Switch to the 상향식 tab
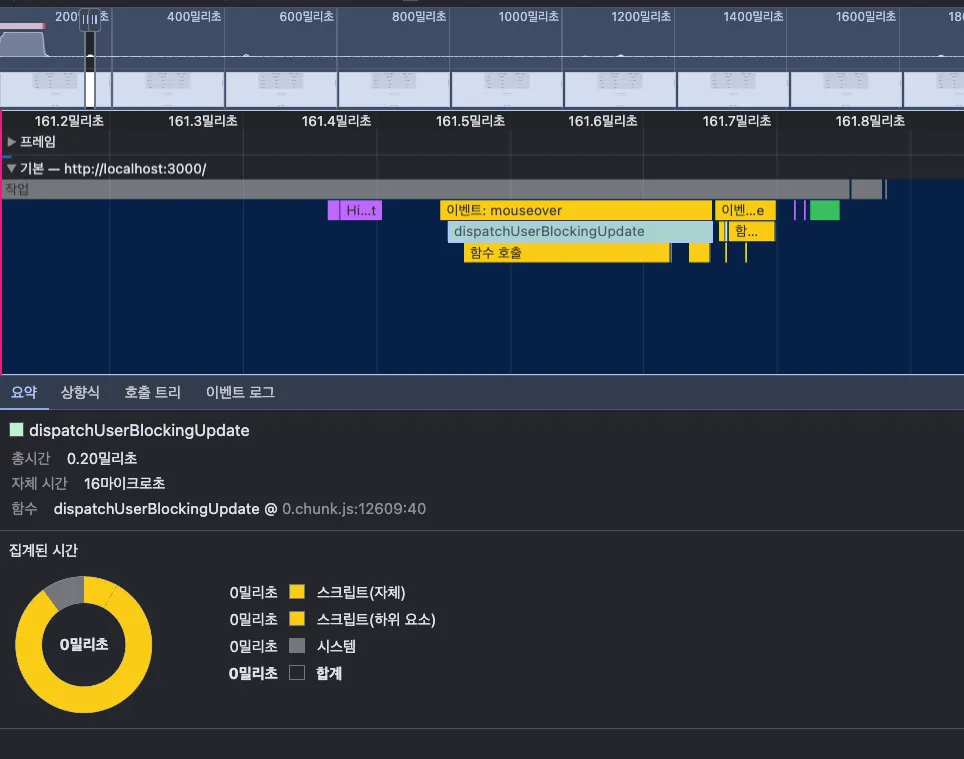 80,393
